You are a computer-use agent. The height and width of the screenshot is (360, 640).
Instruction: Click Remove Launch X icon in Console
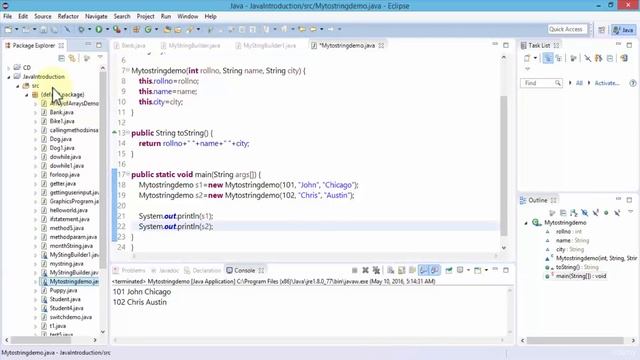365,270
